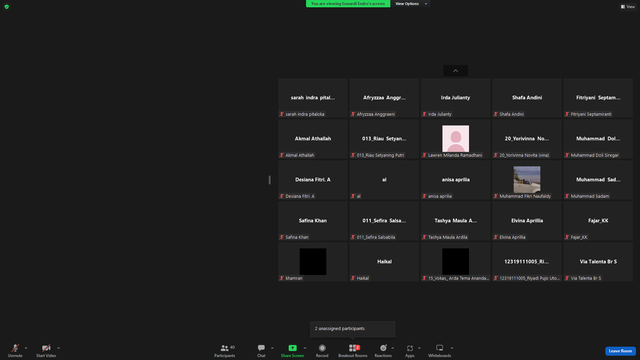Expand reactions options arrow

(x=393, y=348)
